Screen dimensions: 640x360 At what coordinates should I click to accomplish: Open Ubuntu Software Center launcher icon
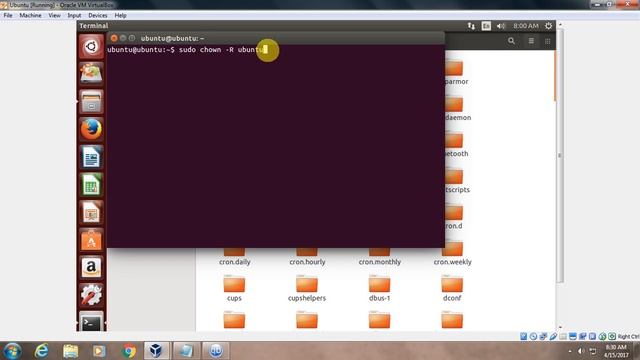[x=91, y=240]
